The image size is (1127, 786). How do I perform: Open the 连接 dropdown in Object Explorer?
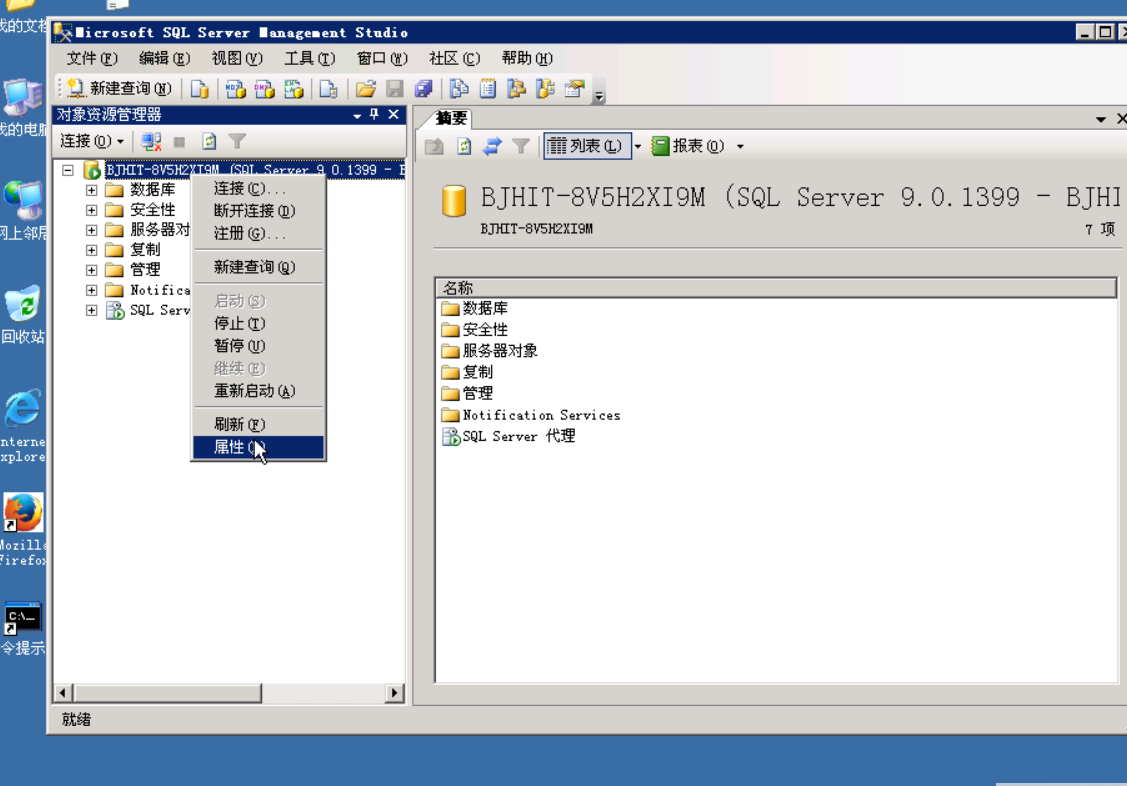pyautogui.click(x=92, y=142)
